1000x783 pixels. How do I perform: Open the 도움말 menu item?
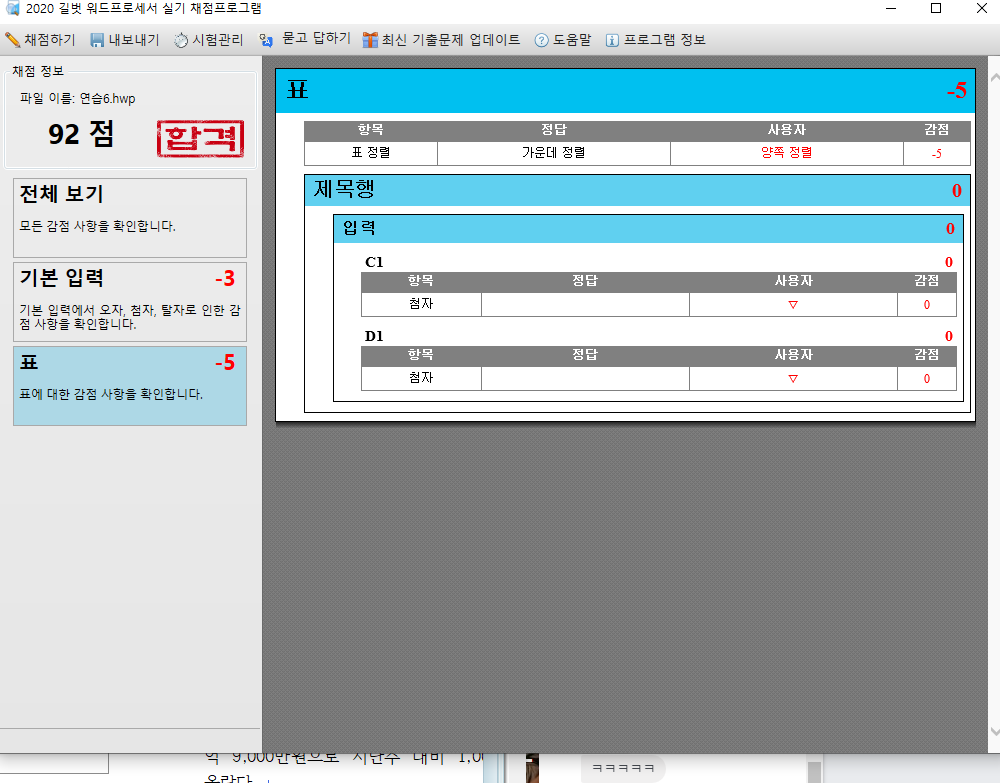coord(563,40)
